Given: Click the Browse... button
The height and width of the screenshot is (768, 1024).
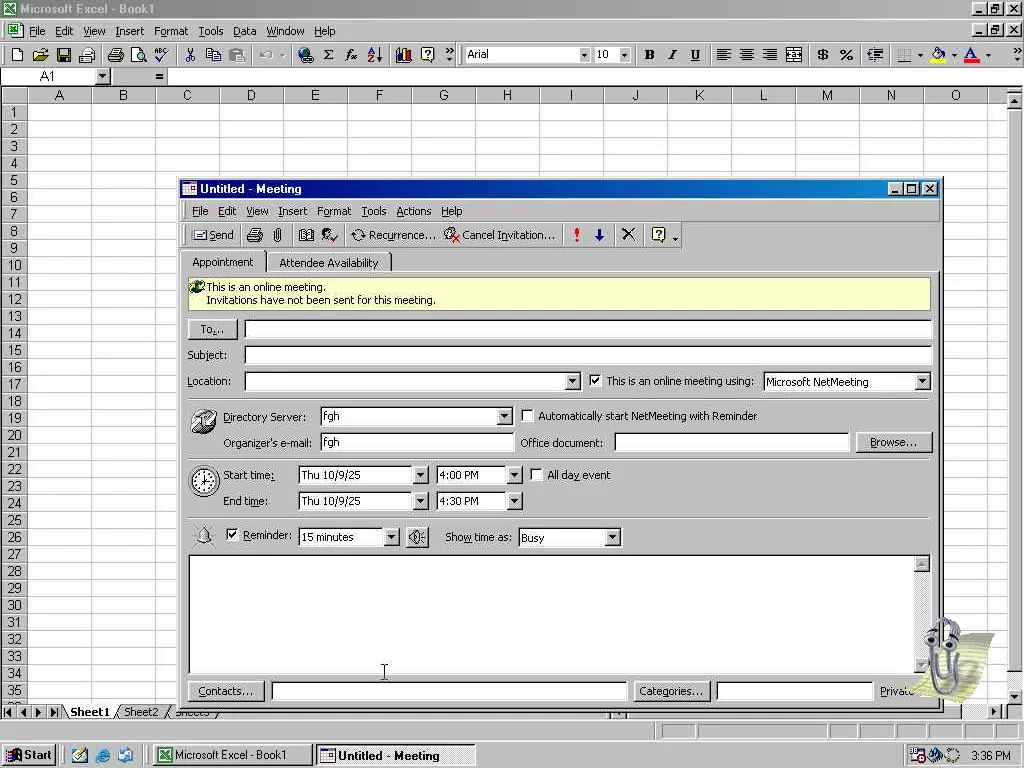Looking at the screenshot, I should point(893,442).
